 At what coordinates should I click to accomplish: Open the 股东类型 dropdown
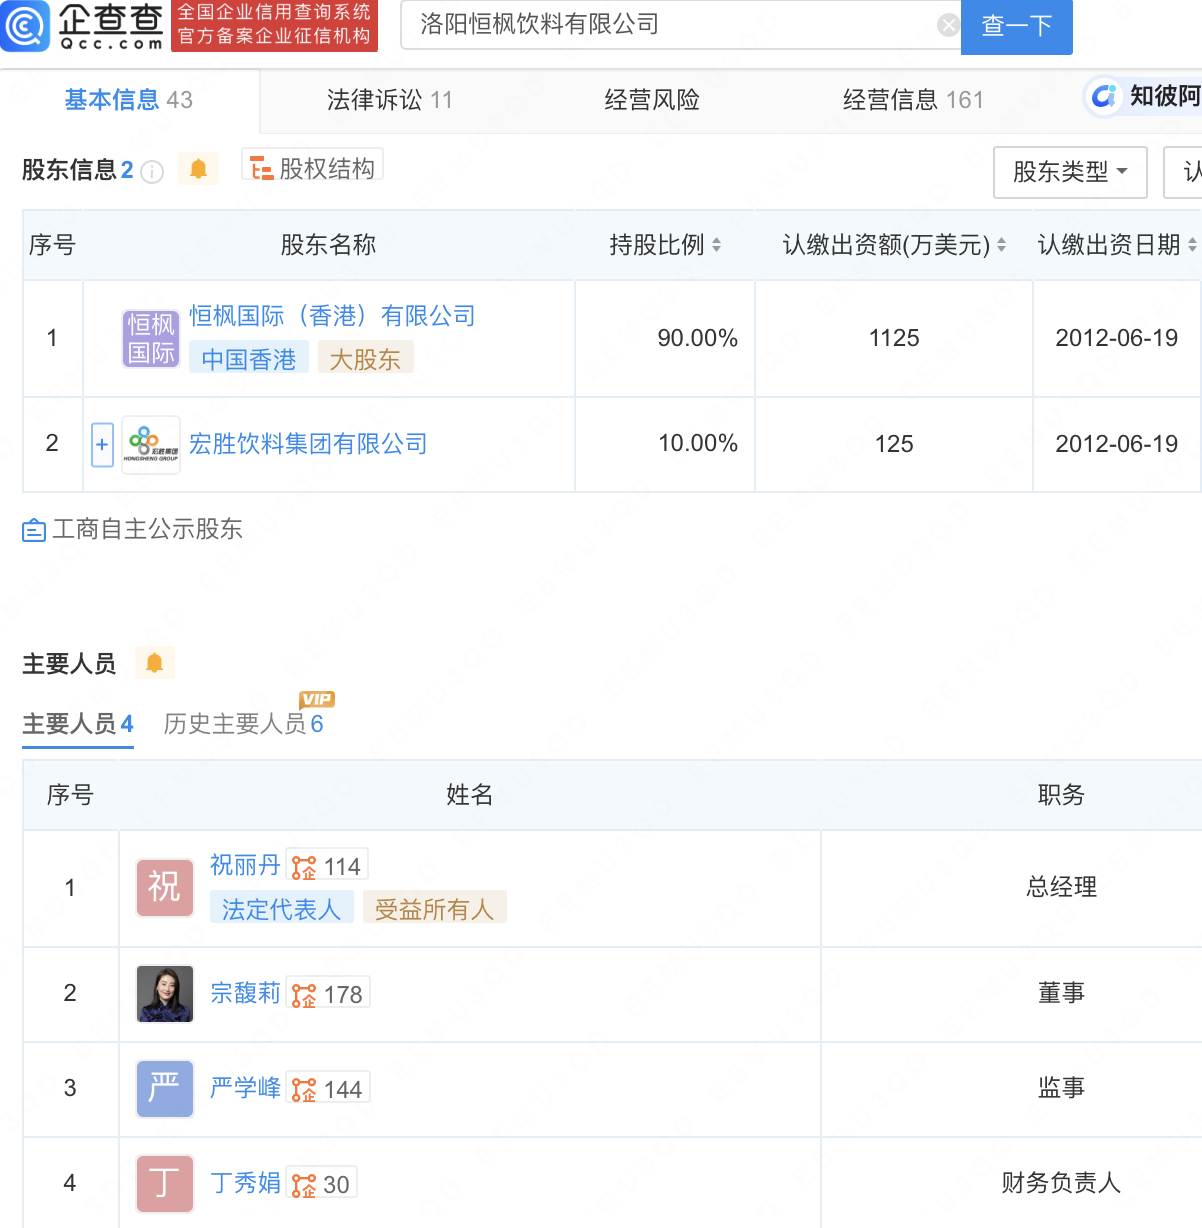[1070, 172]
